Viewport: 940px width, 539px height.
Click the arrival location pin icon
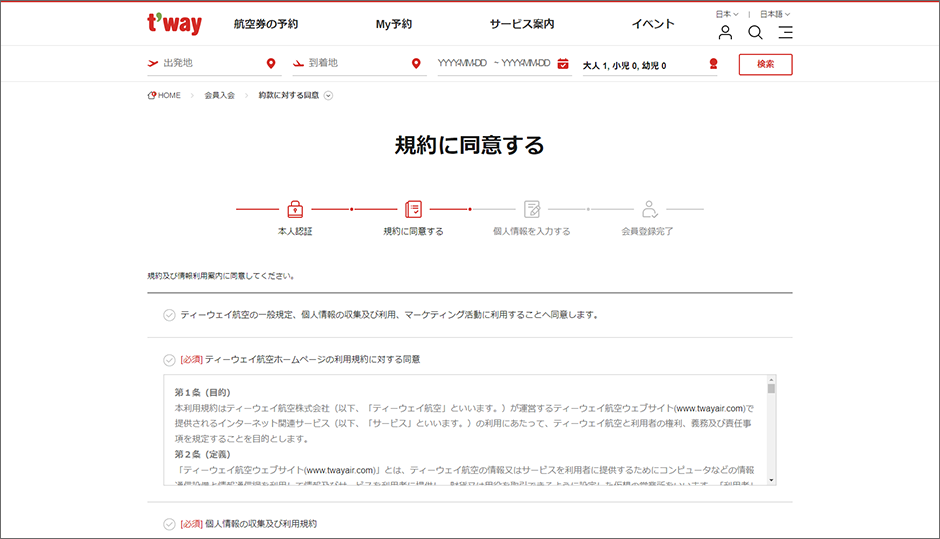[417, 64]
